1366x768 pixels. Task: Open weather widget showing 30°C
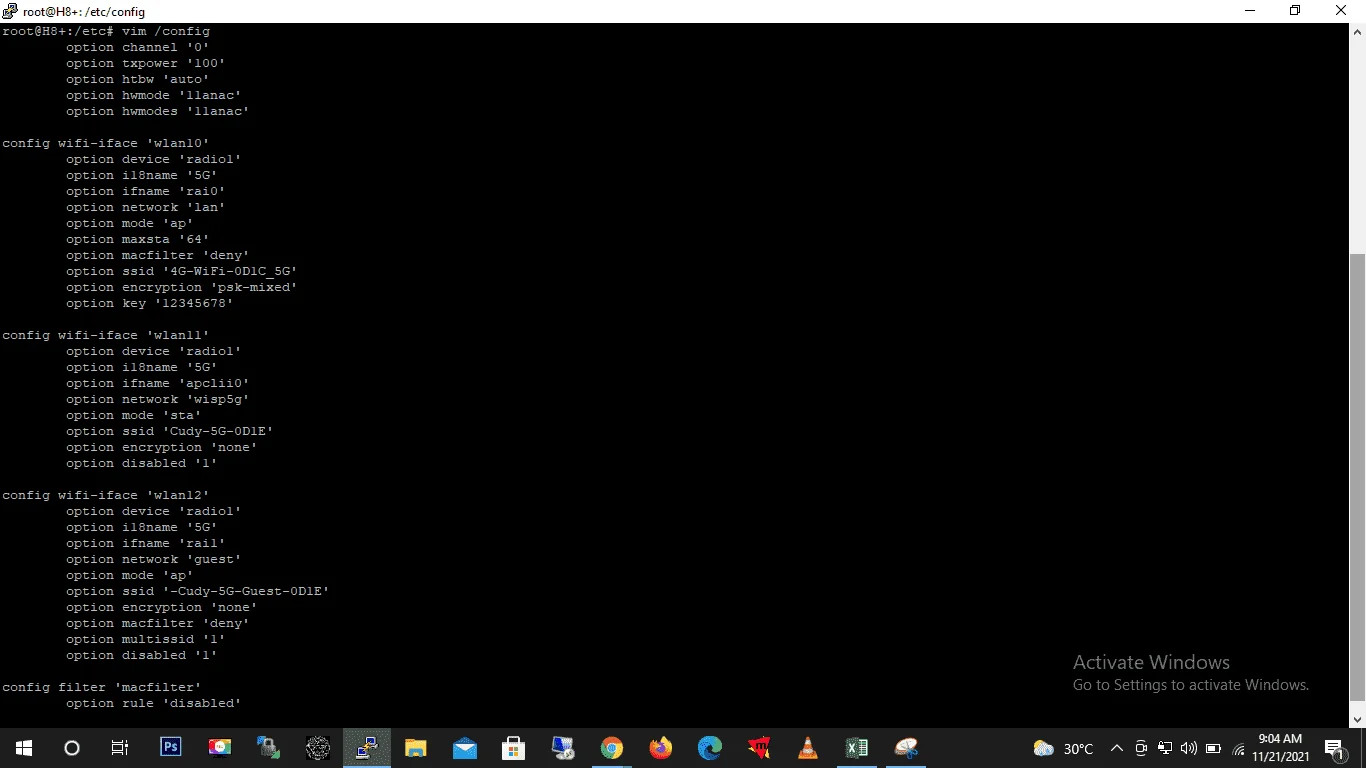tap(1063, 748)
